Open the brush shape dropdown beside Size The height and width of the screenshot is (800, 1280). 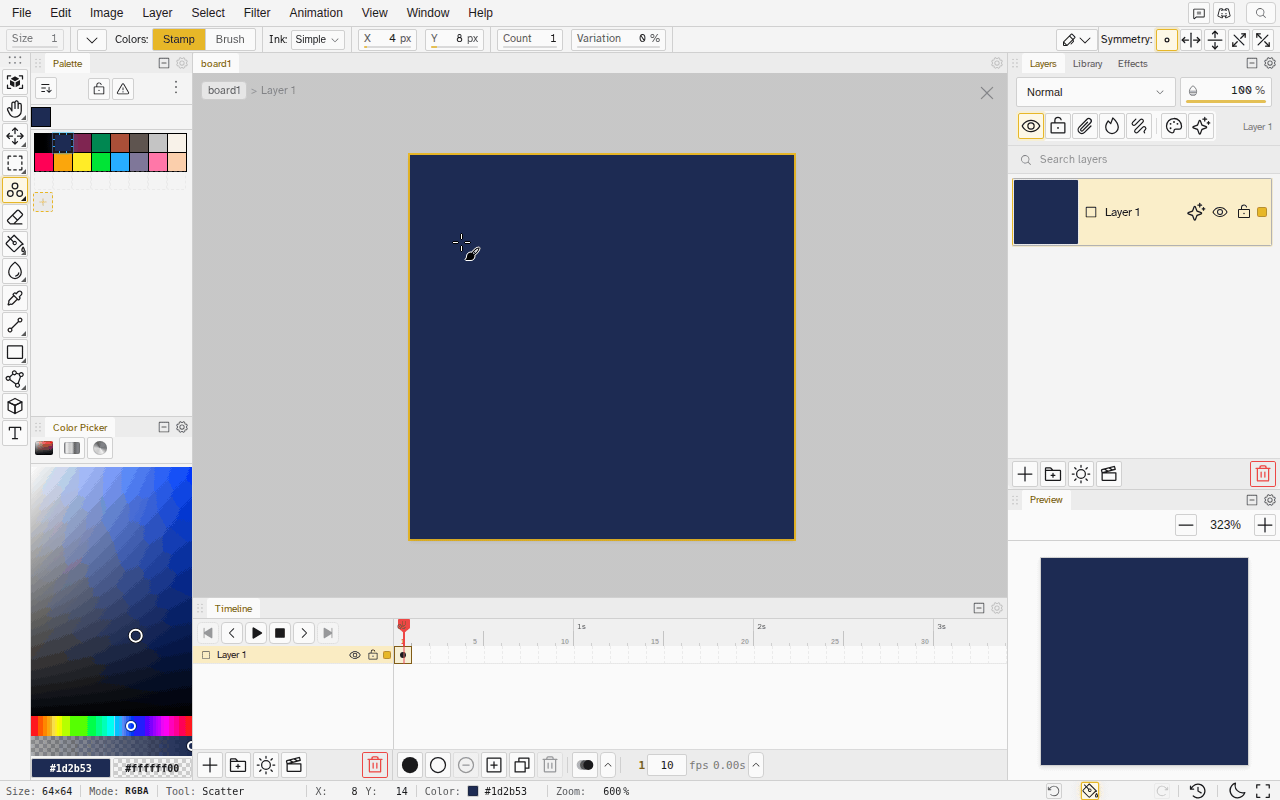click(92, 39)
